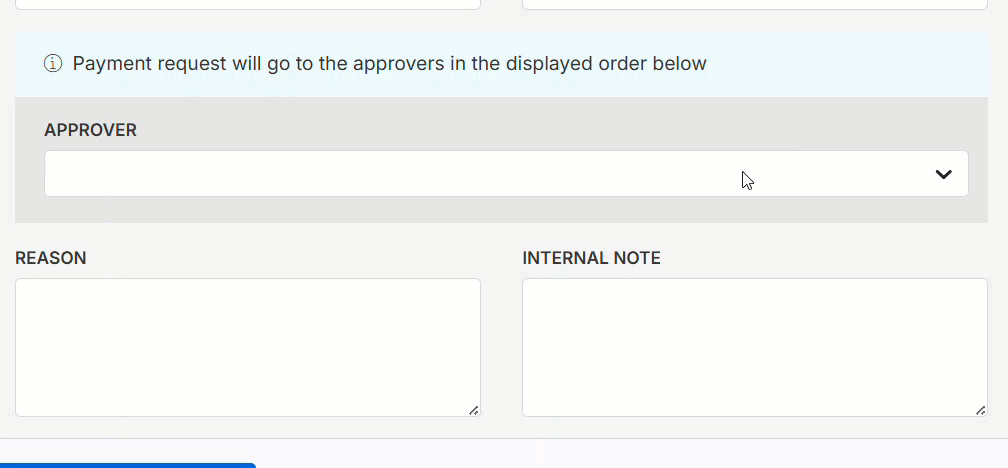1008x468 pixels.
Task: Click the REASON field label
Action: pyautogui.click(x=51, y=258)
